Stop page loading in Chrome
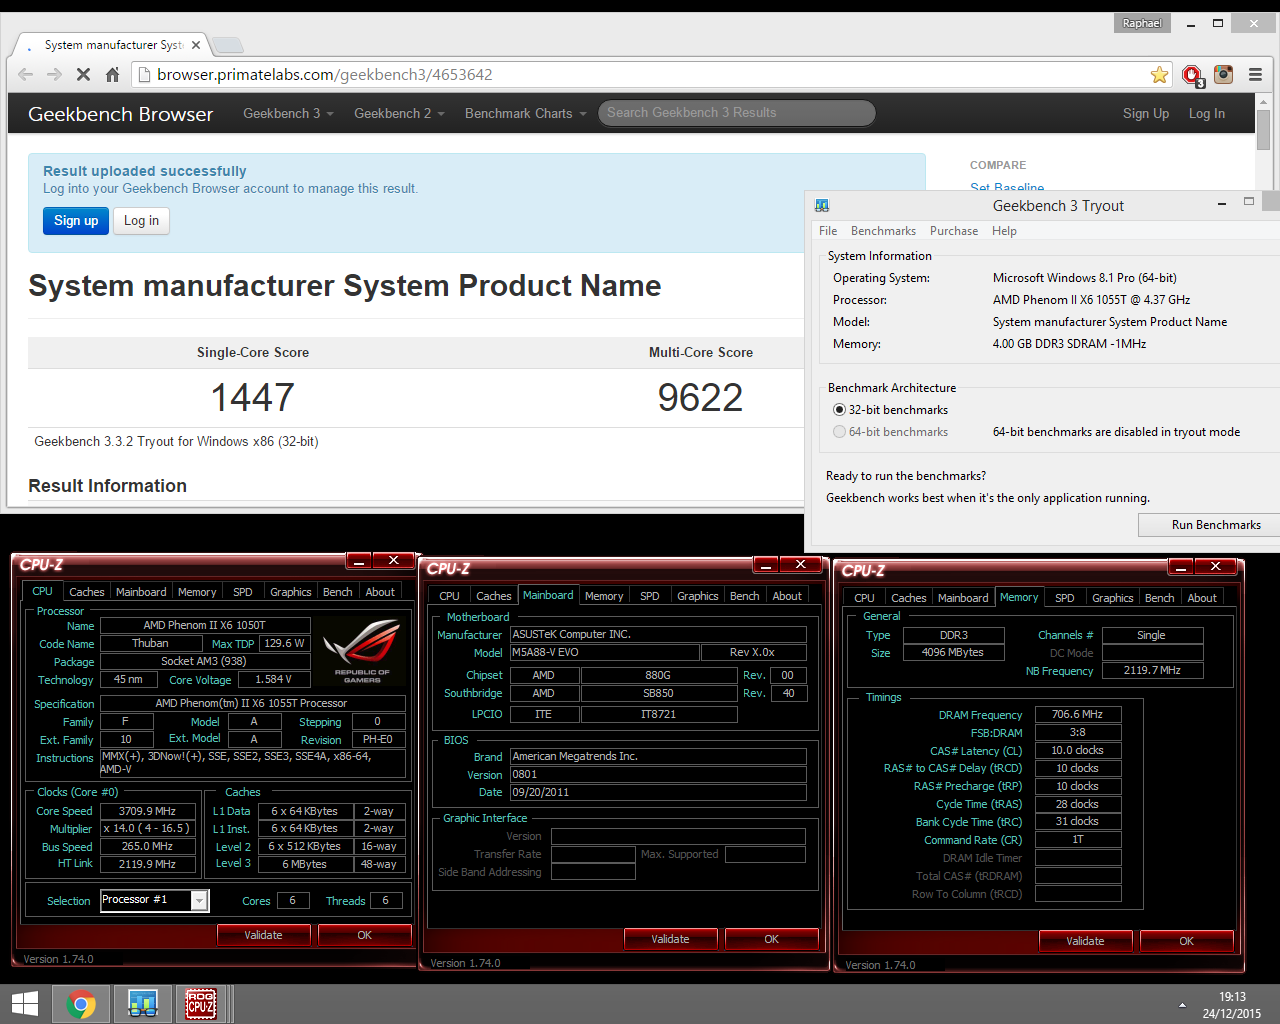1280x1024 pixels. [83, 75]
